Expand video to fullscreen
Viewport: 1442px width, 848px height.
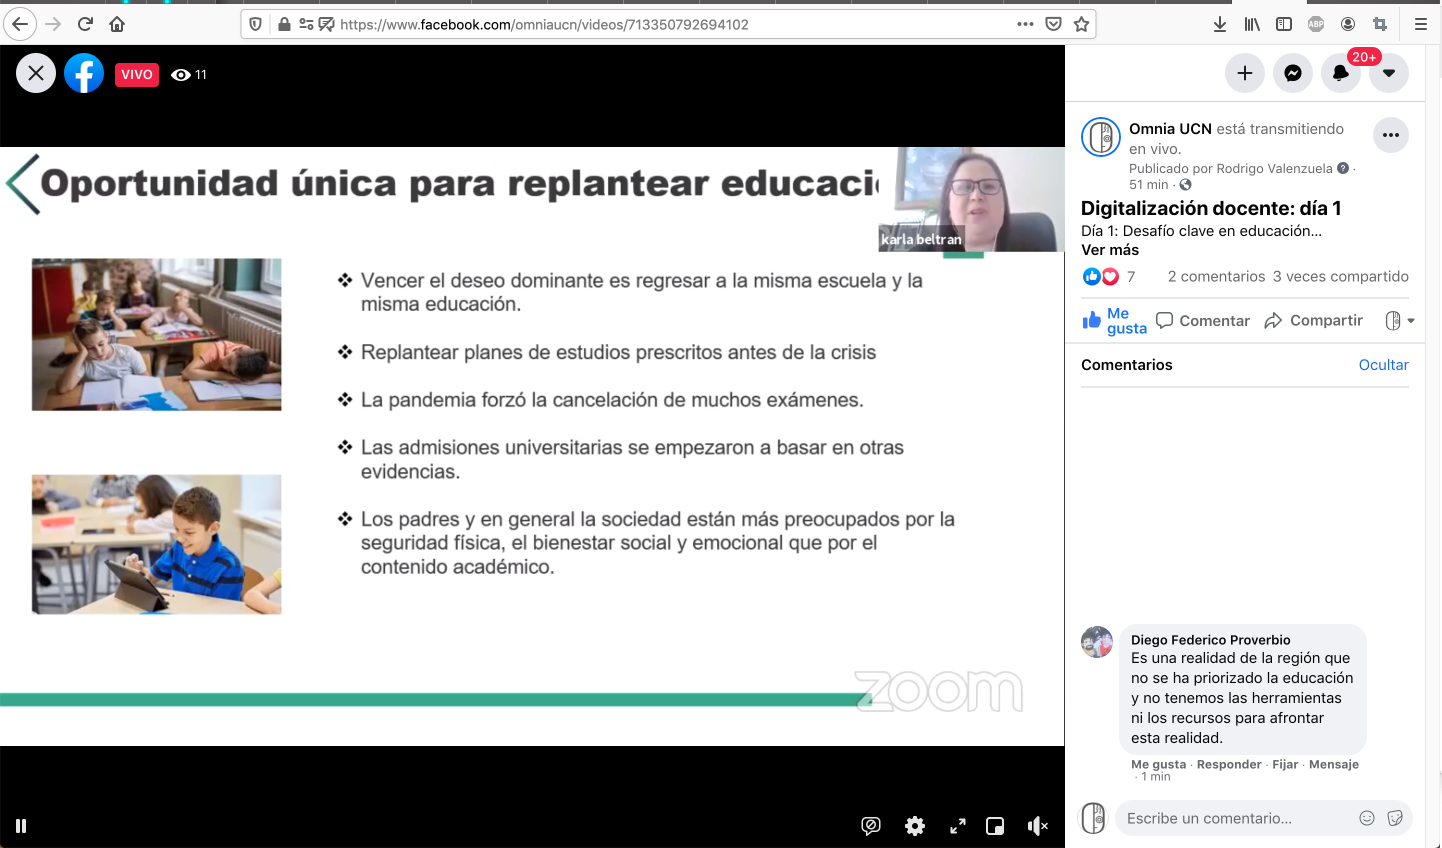[957, 826]
